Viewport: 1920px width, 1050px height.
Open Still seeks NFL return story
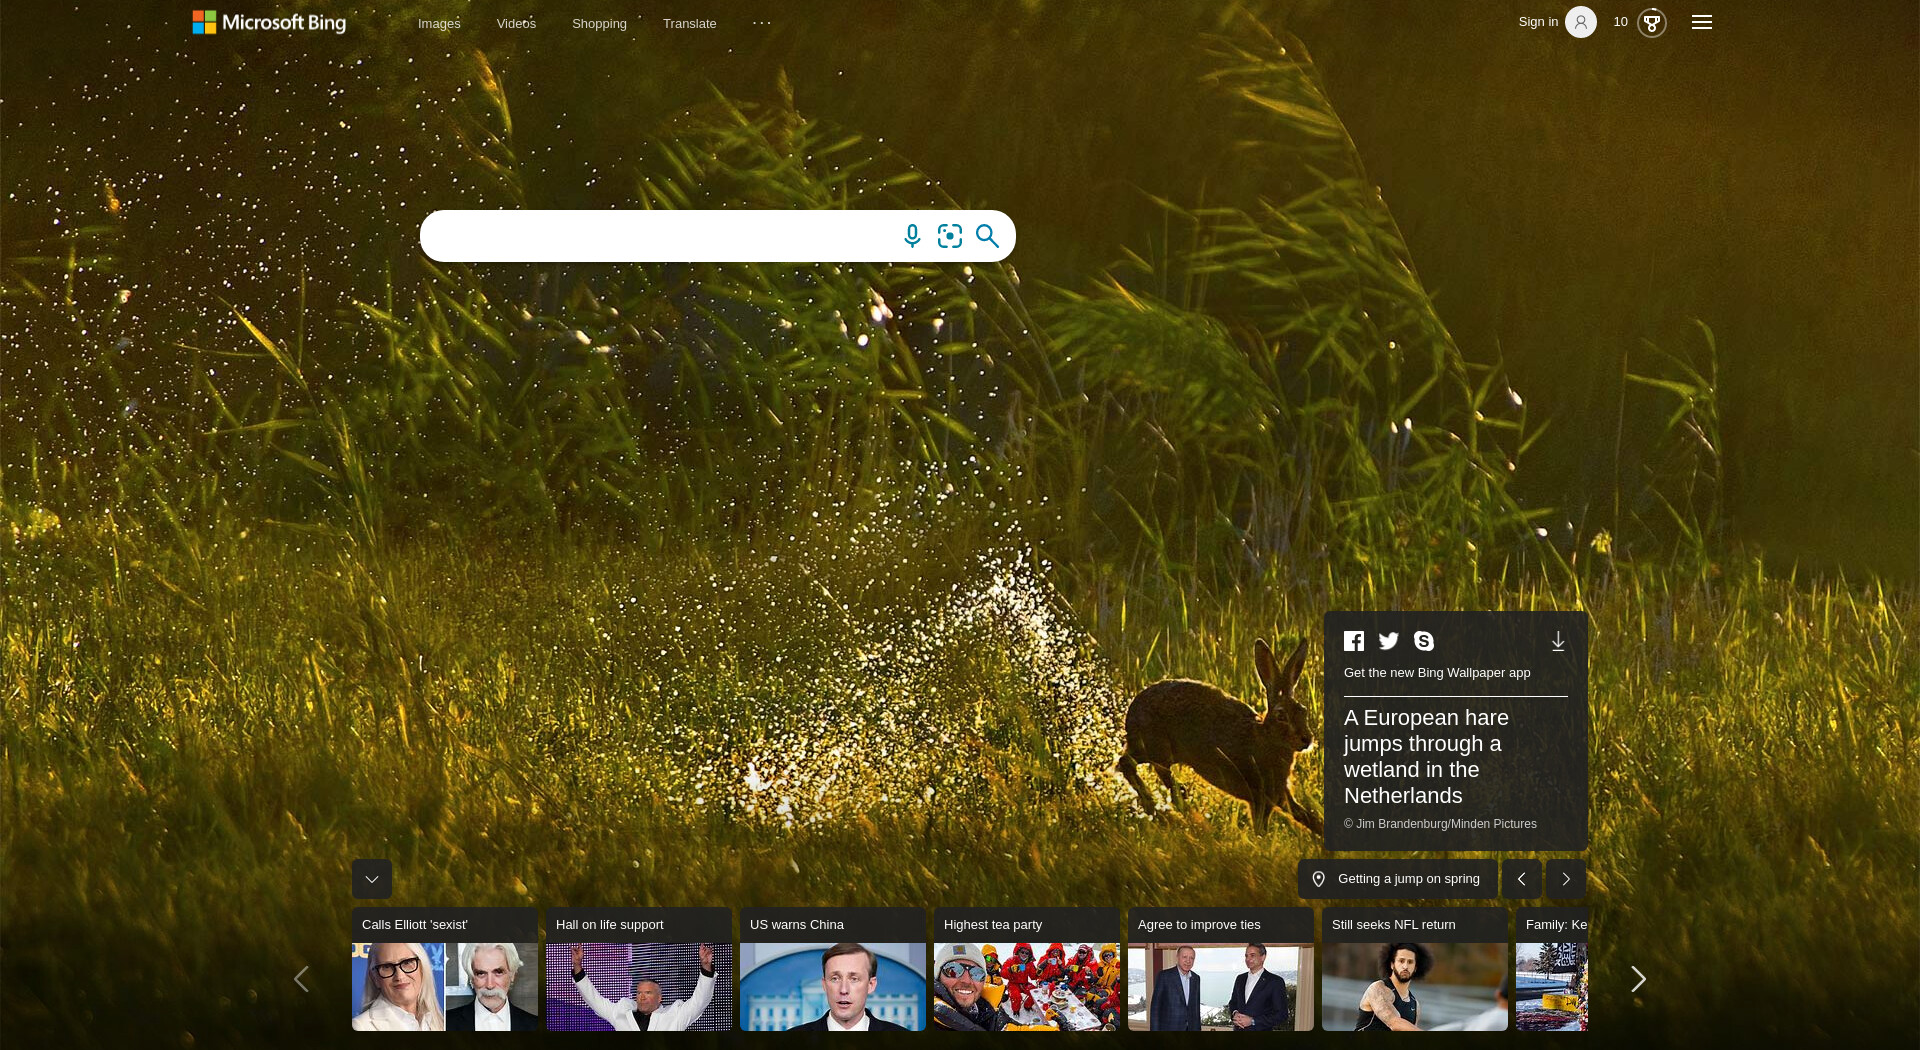point(1415,969)
